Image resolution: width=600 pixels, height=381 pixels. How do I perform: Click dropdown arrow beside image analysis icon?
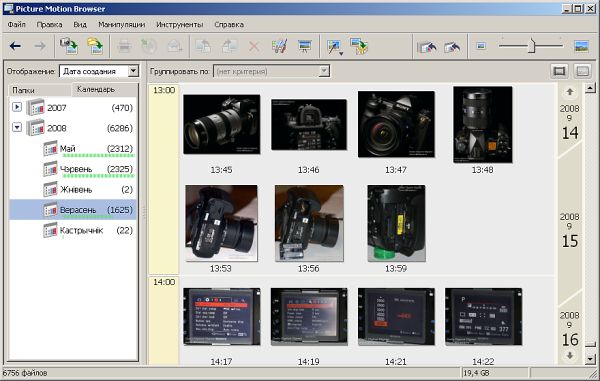(x=341, y=54)
